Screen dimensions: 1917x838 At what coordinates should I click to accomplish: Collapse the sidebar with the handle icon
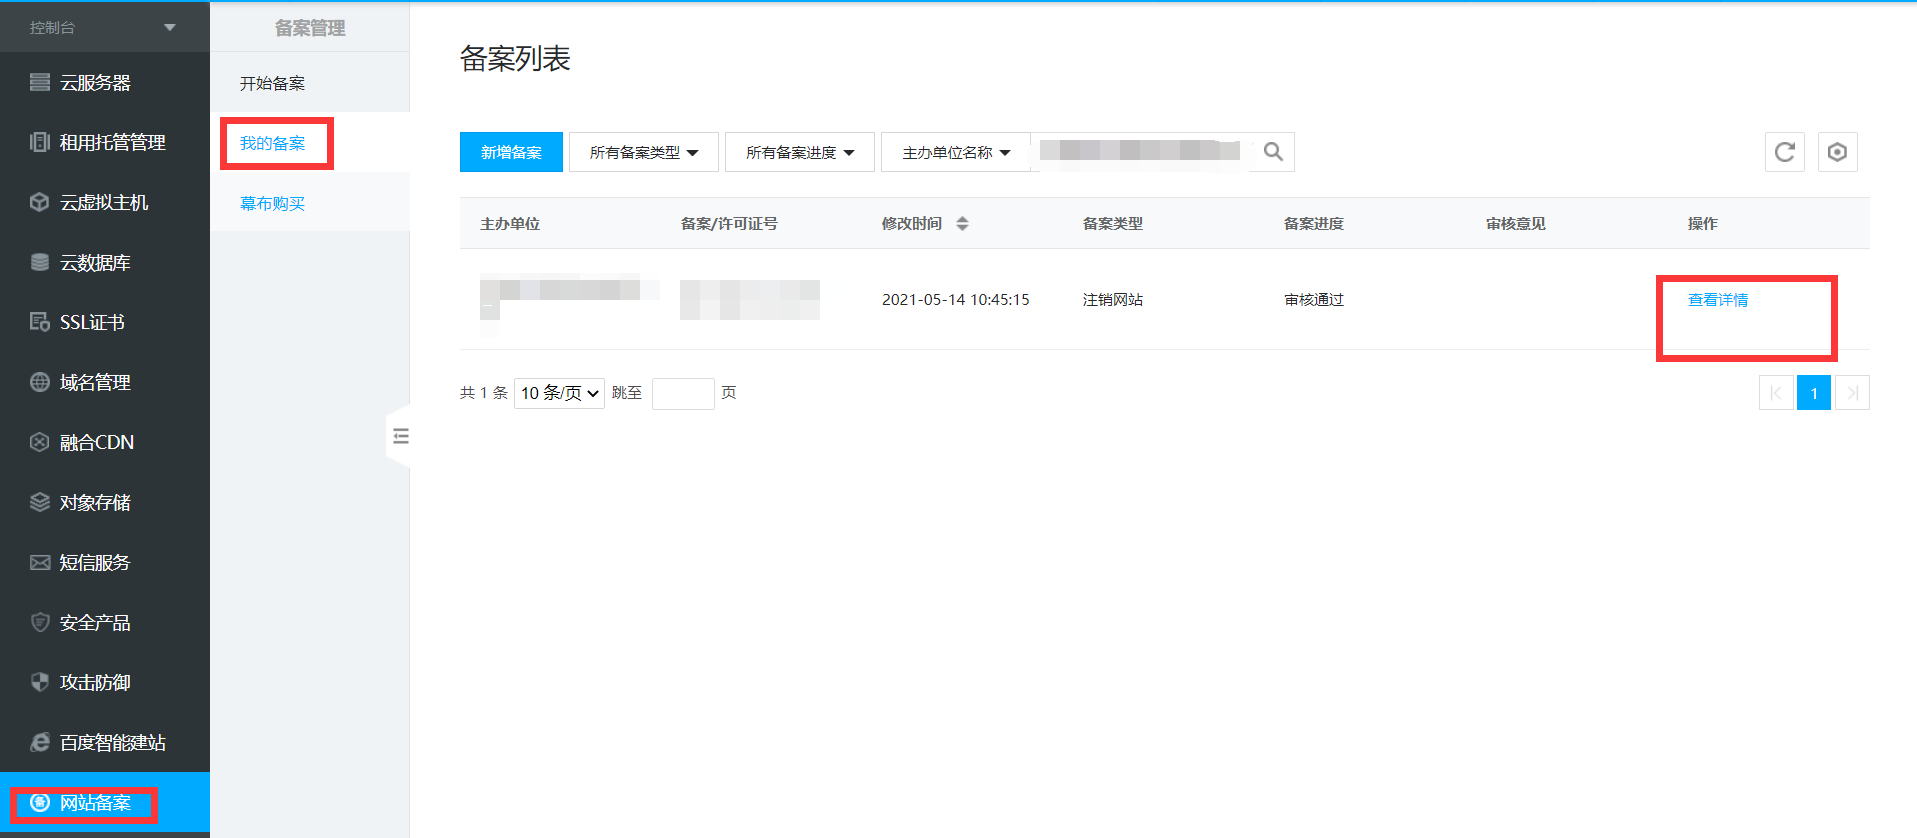(400, 436)
